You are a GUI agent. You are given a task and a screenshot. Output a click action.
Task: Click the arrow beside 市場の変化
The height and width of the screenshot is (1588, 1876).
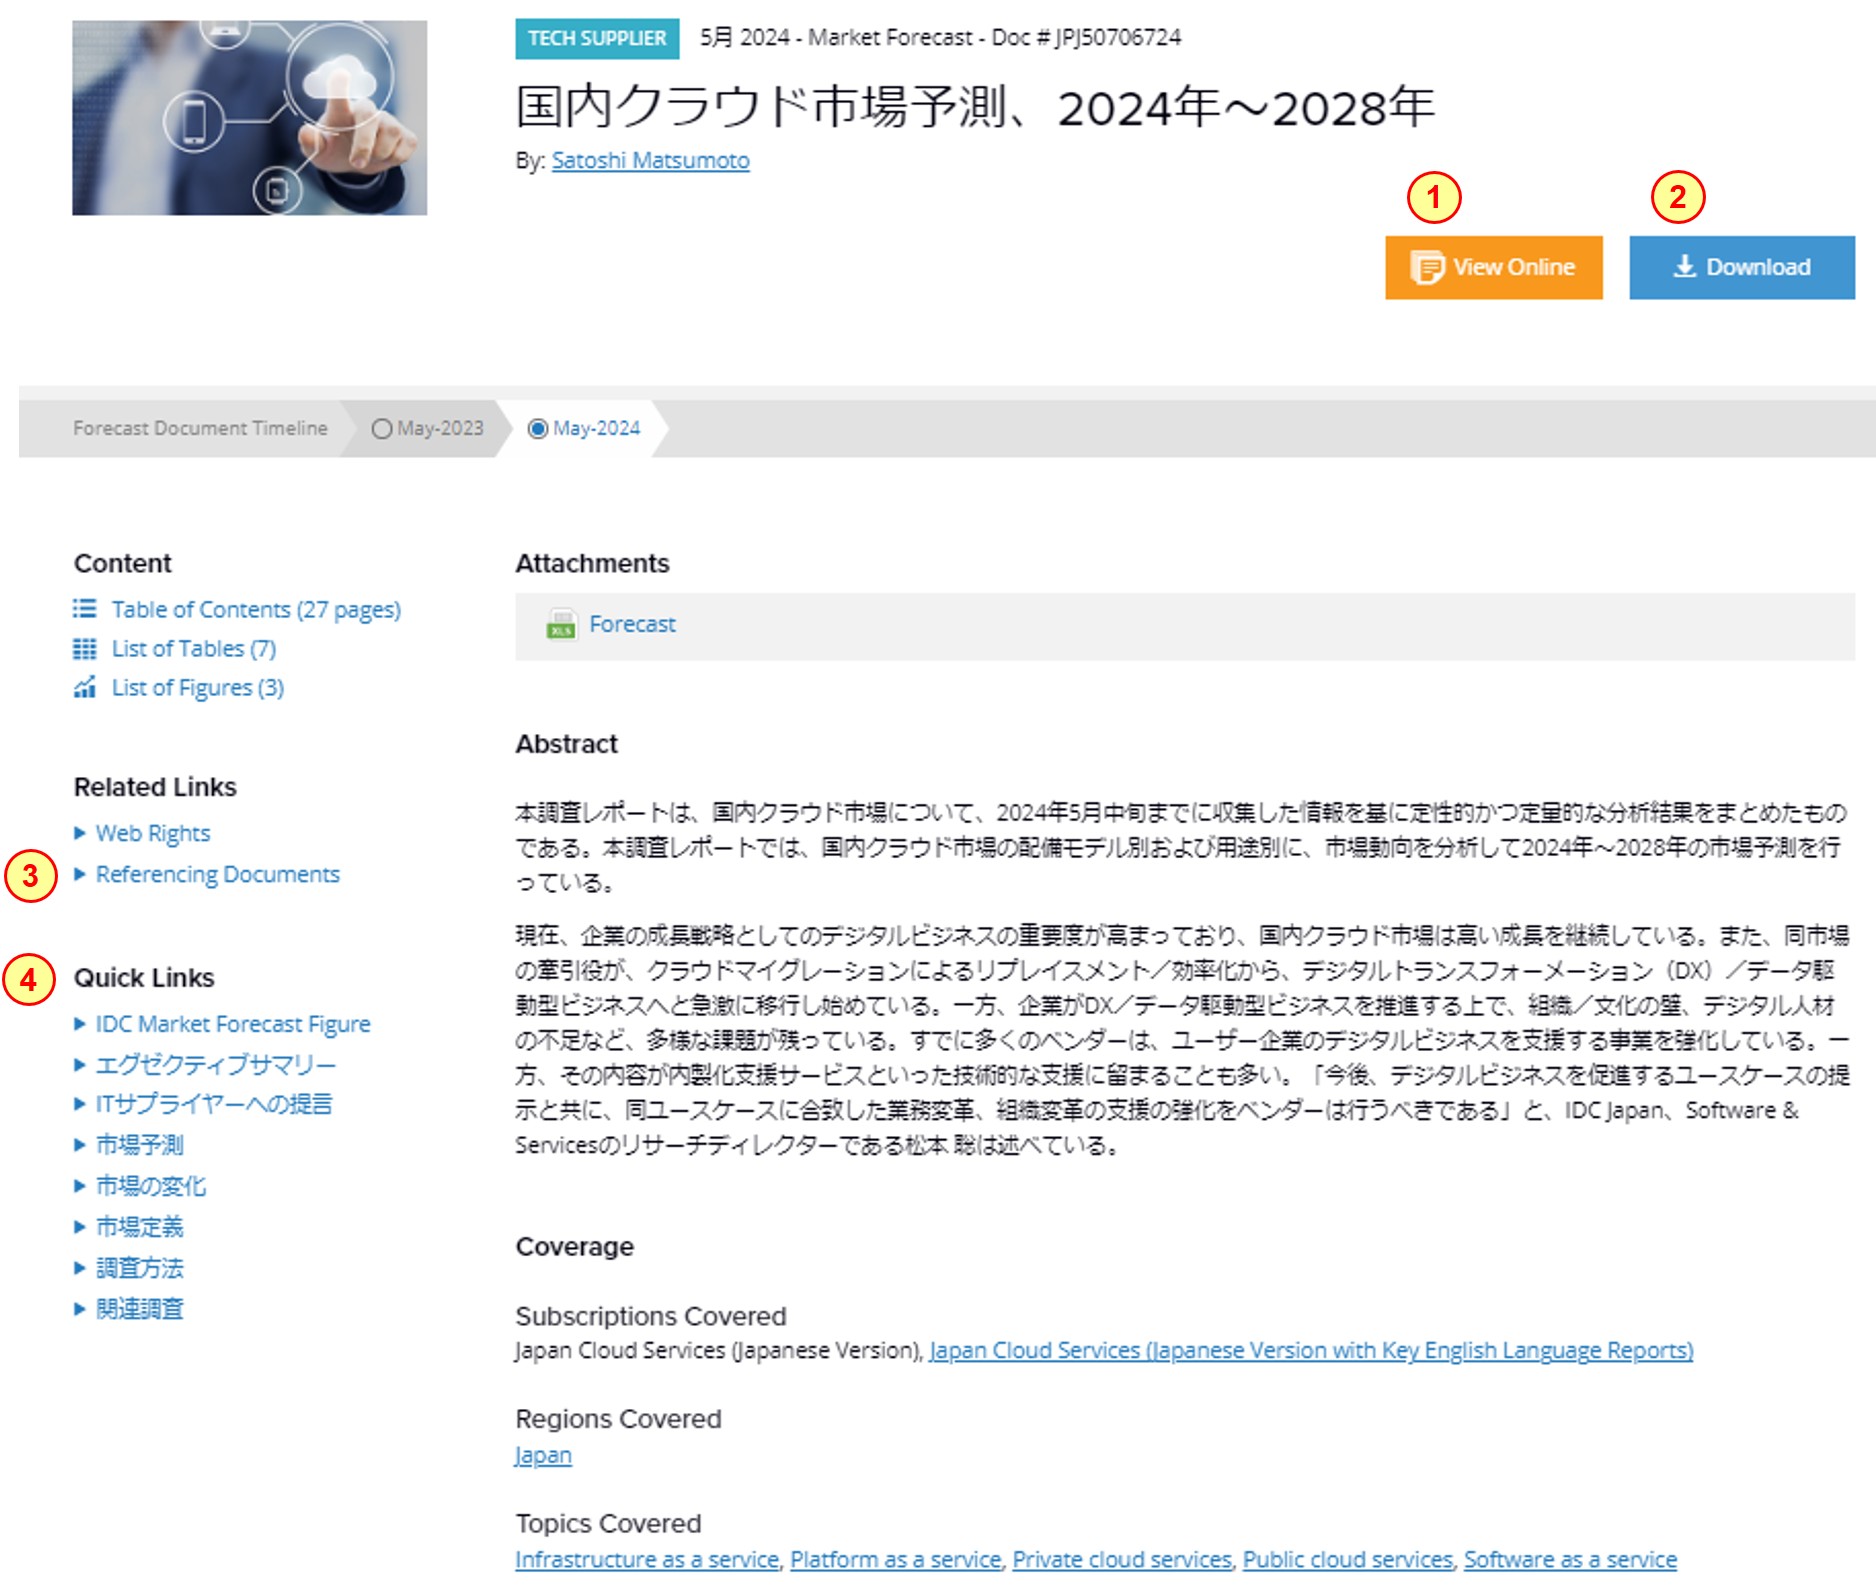[80, 1186]
